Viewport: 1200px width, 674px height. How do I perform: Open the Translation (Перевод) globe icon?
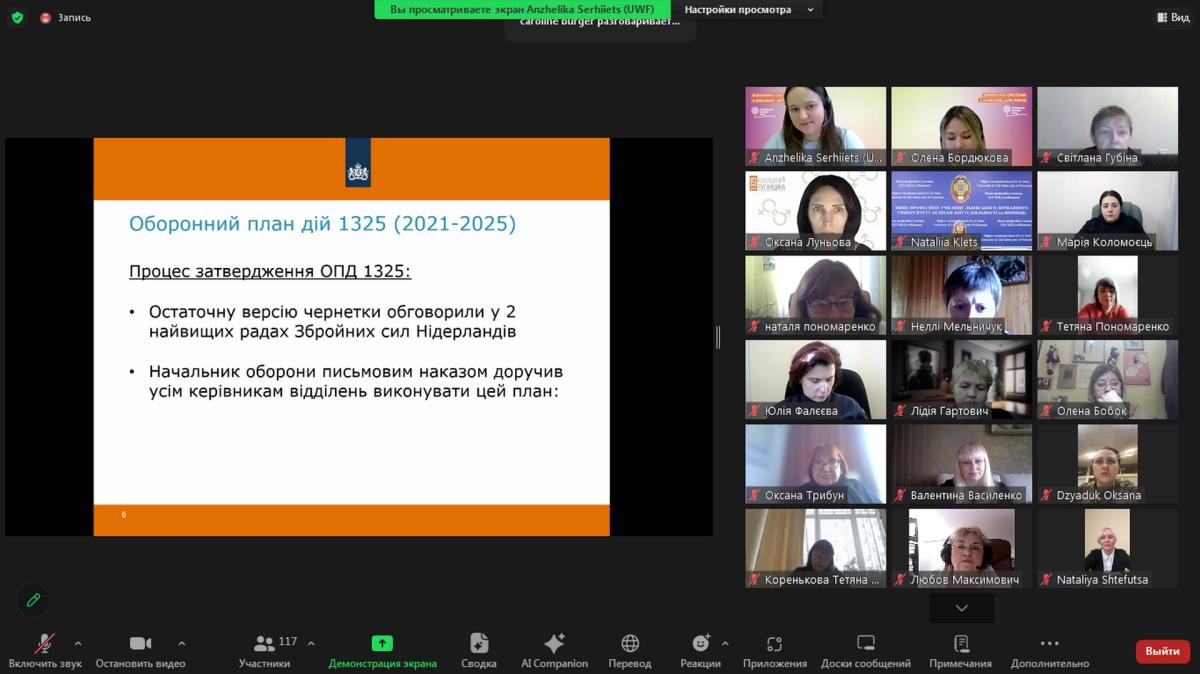(630, 643)
